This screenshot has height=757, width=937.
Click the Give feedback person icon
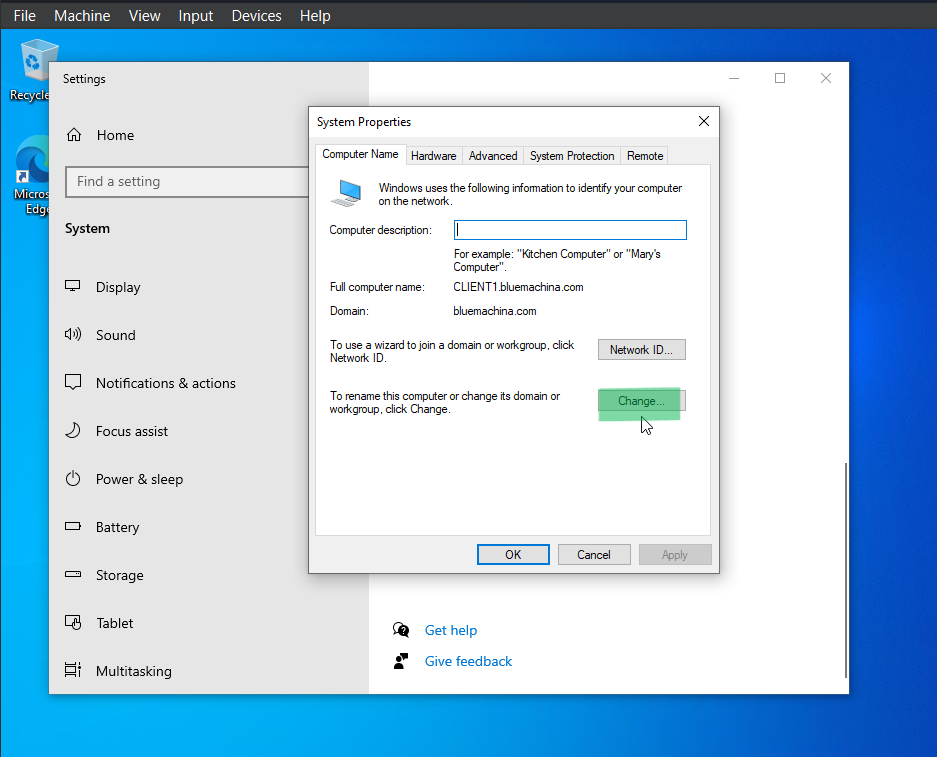click(x=401, y=661)
